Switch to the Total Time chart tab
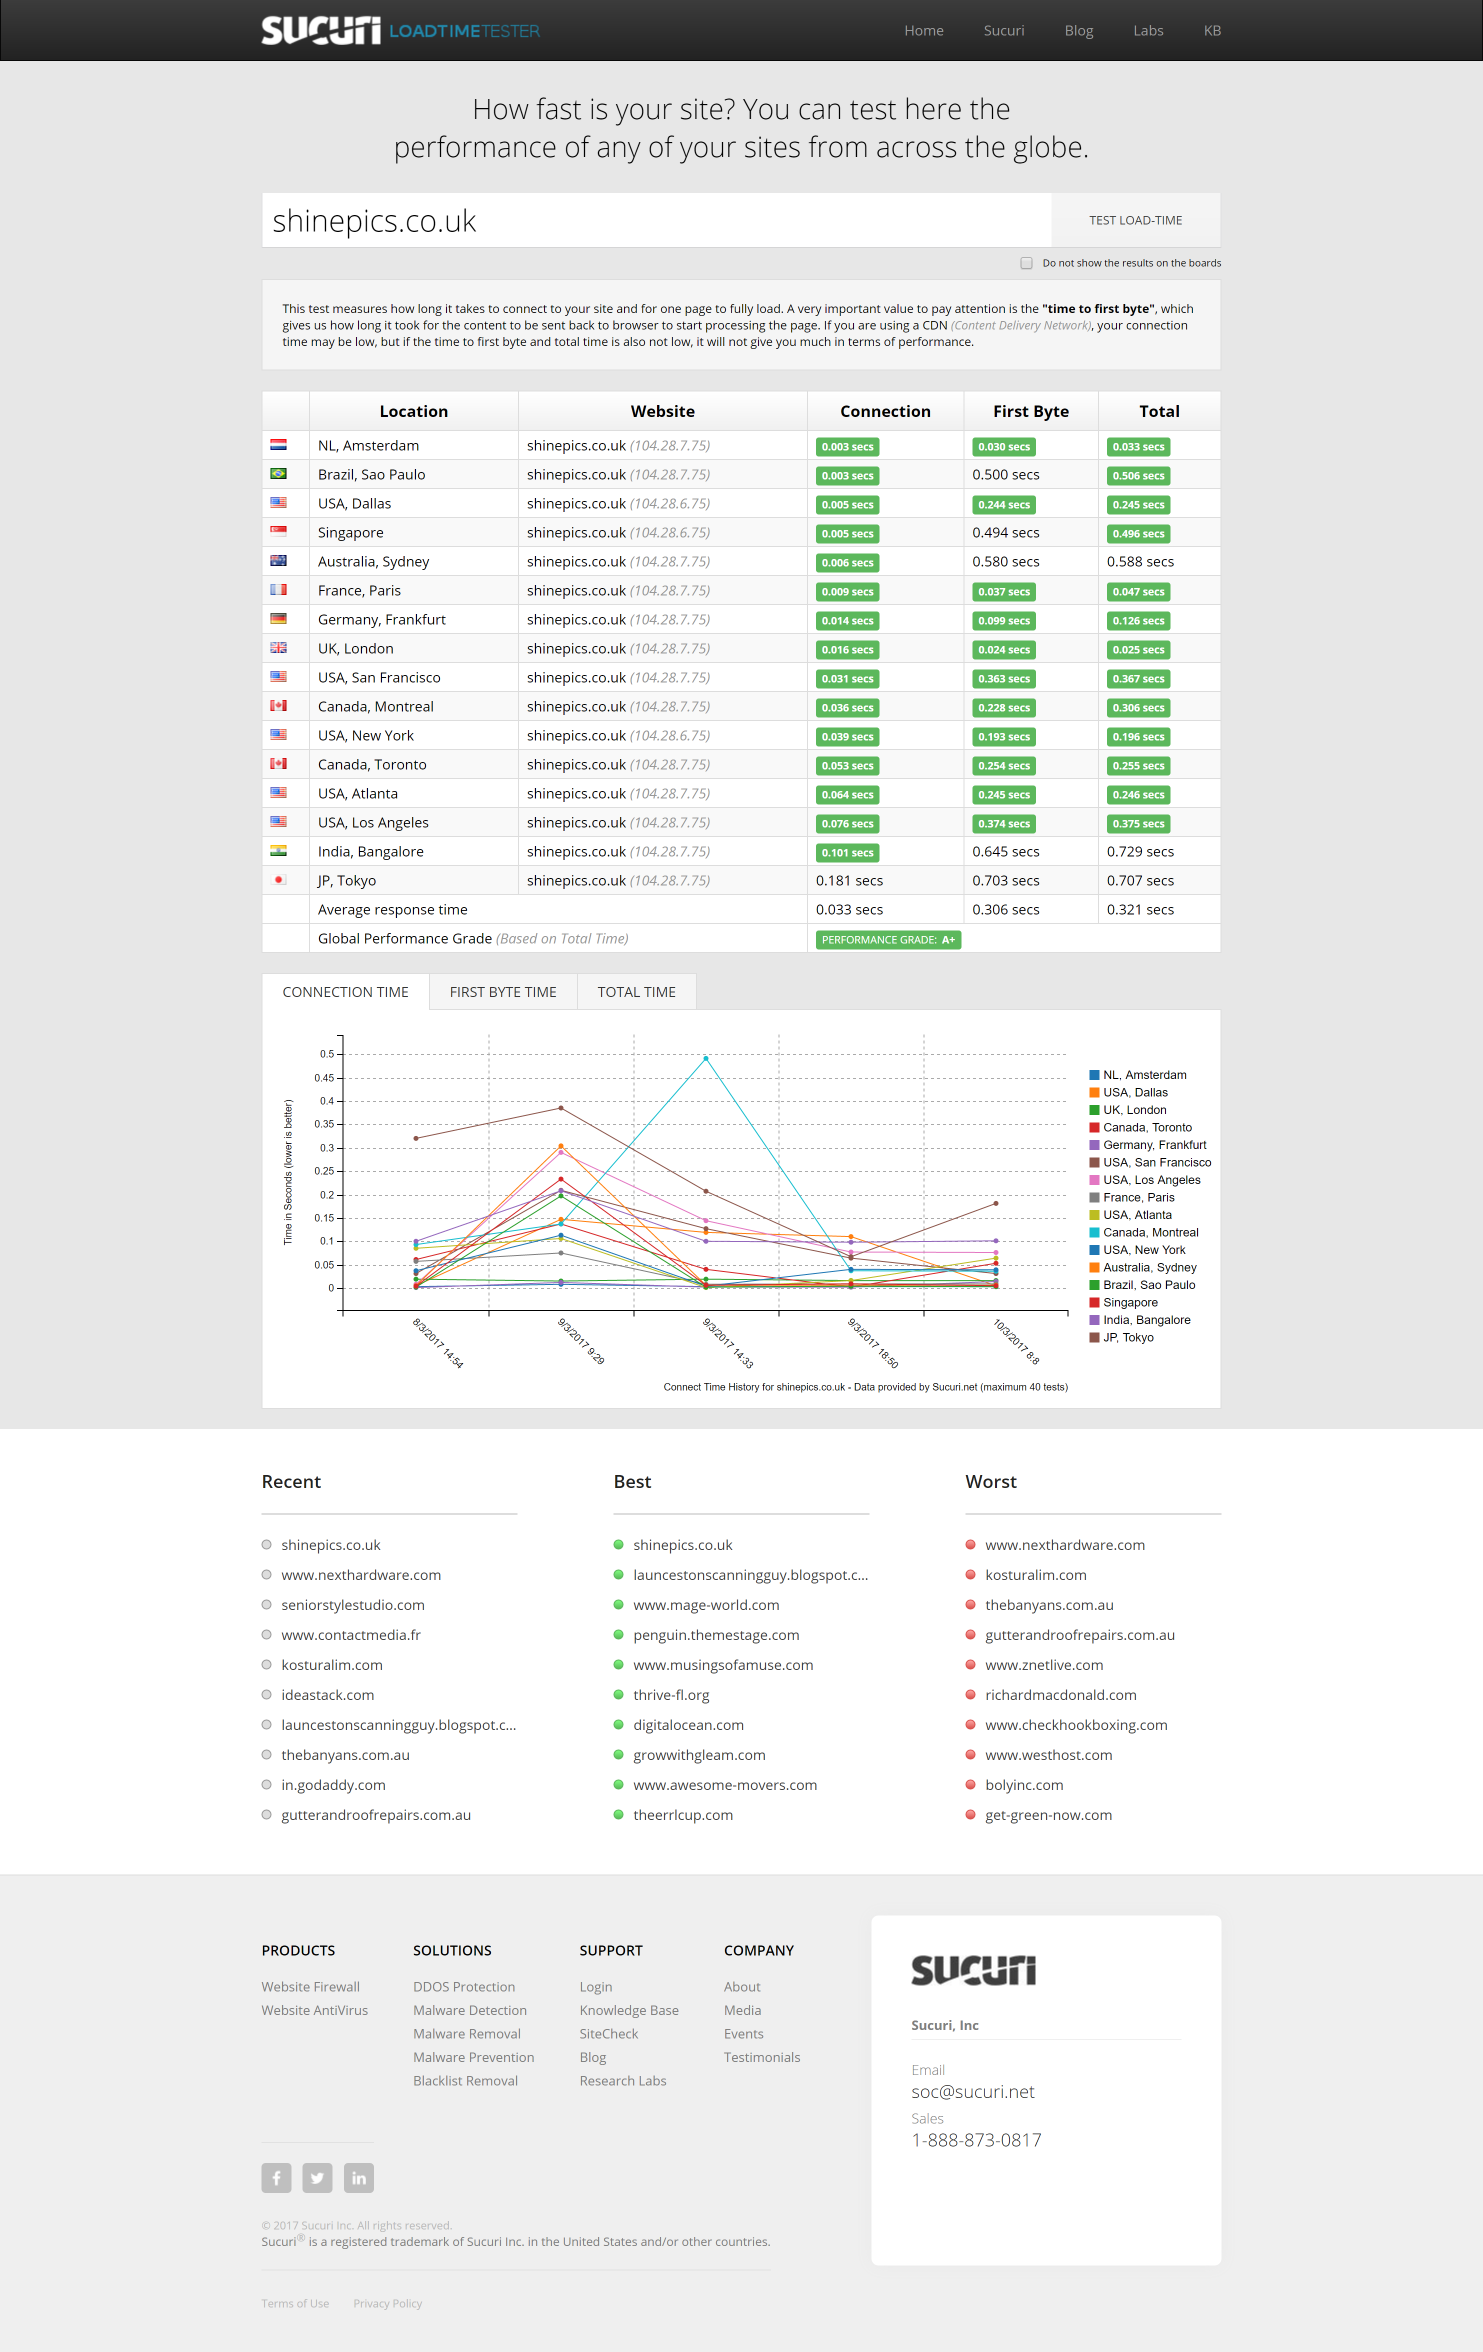 pyautogui.click(x=637, y=992)
